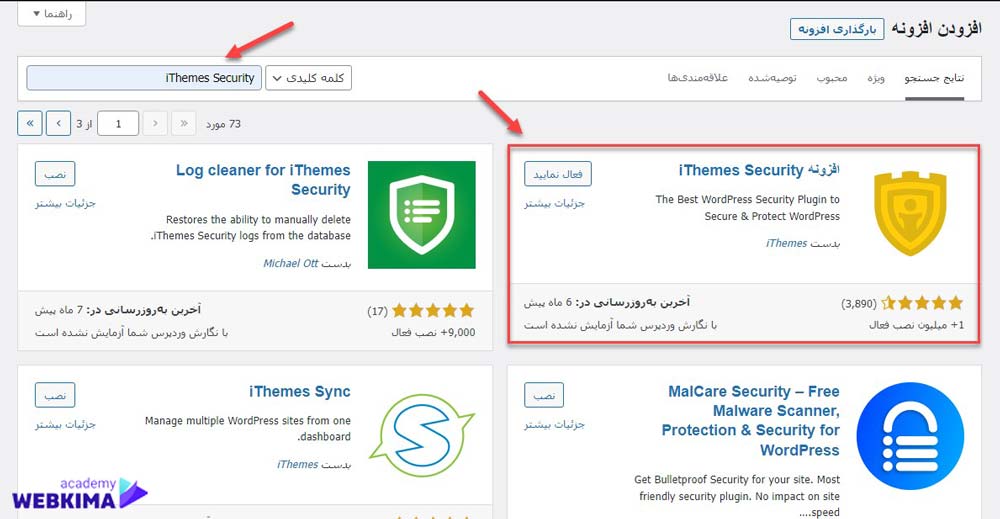The width and height of the screenshot is (1000, 519).
Task: Install the Log cleaner for iThemes Security plugin
Action: [x=55, y=174]
